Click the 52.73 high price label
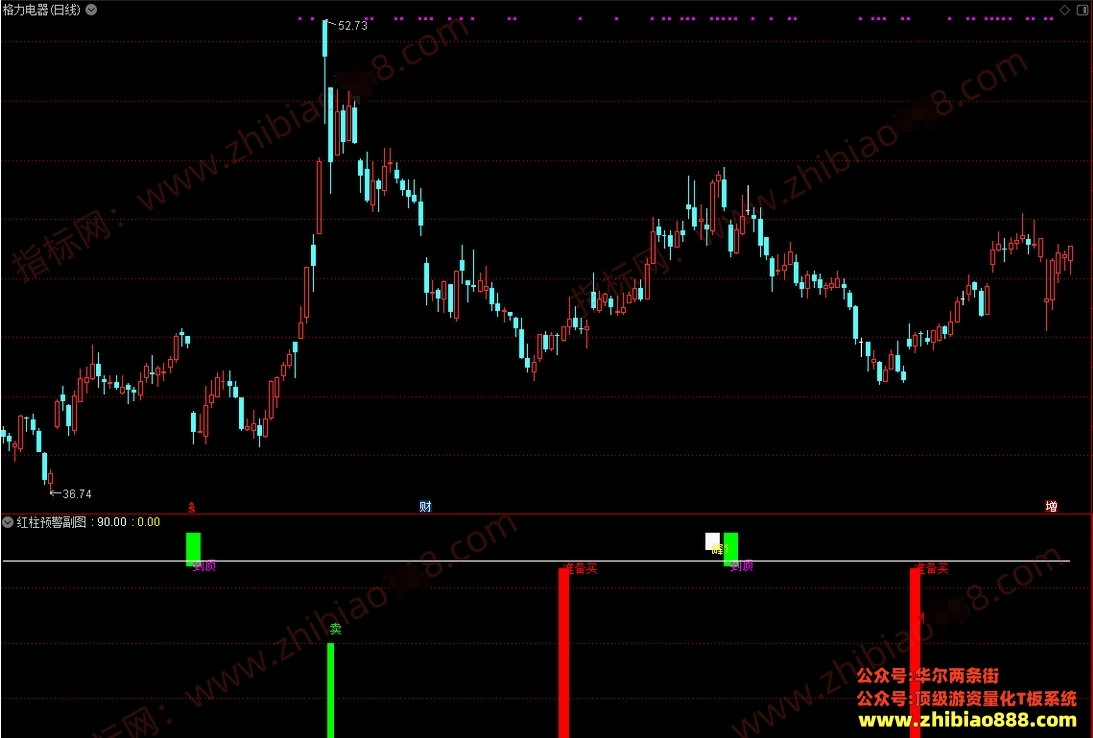Screen dimensions: 1093x738 click(x=352, y=26)
